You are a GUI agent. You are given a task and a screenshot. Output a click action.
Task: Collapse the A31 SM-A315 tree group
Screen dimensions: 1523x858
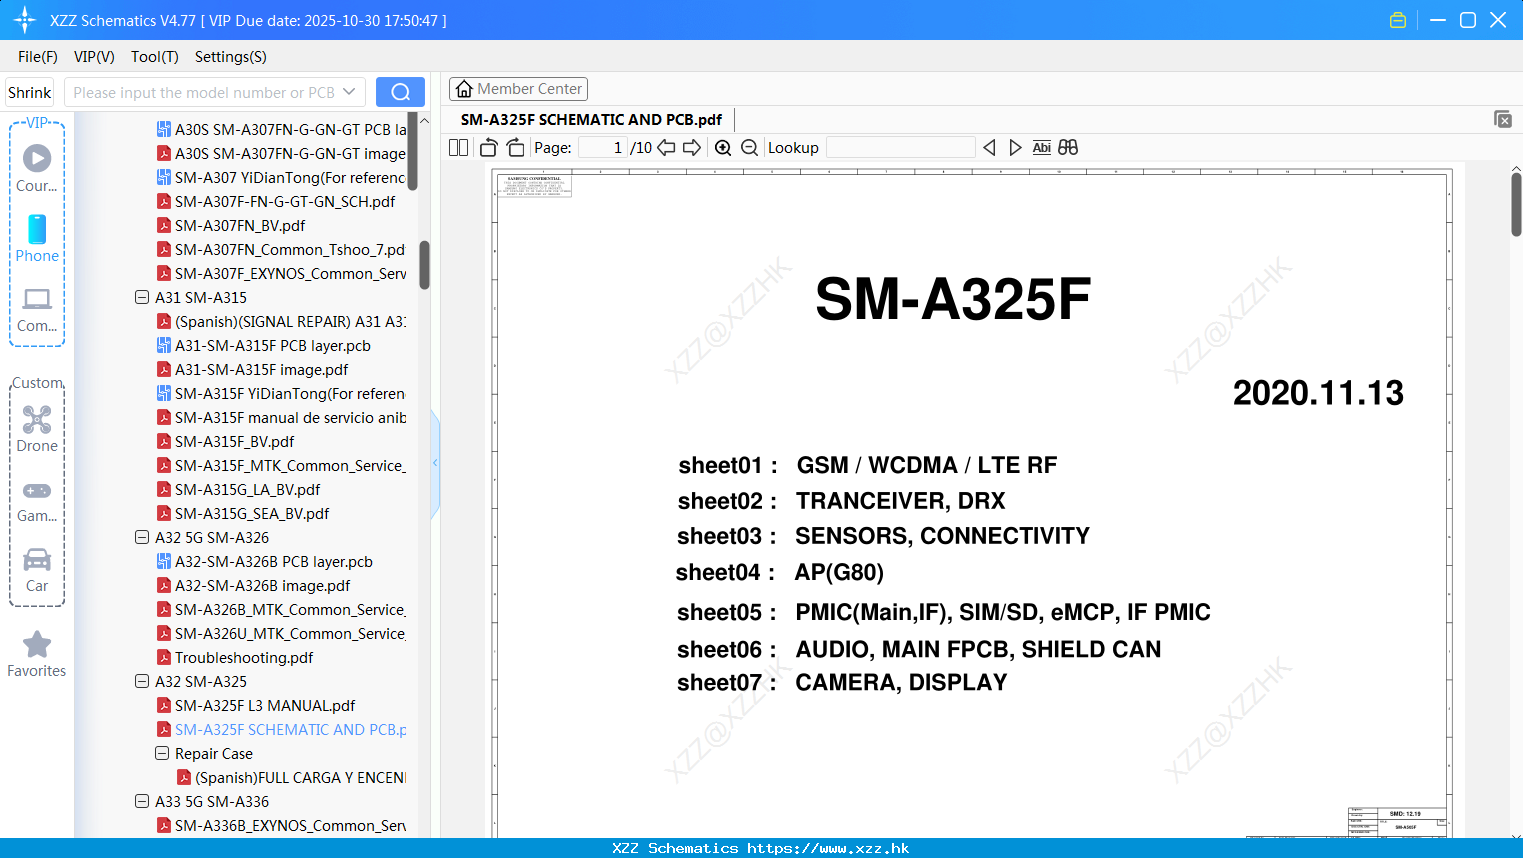point(141,297)
